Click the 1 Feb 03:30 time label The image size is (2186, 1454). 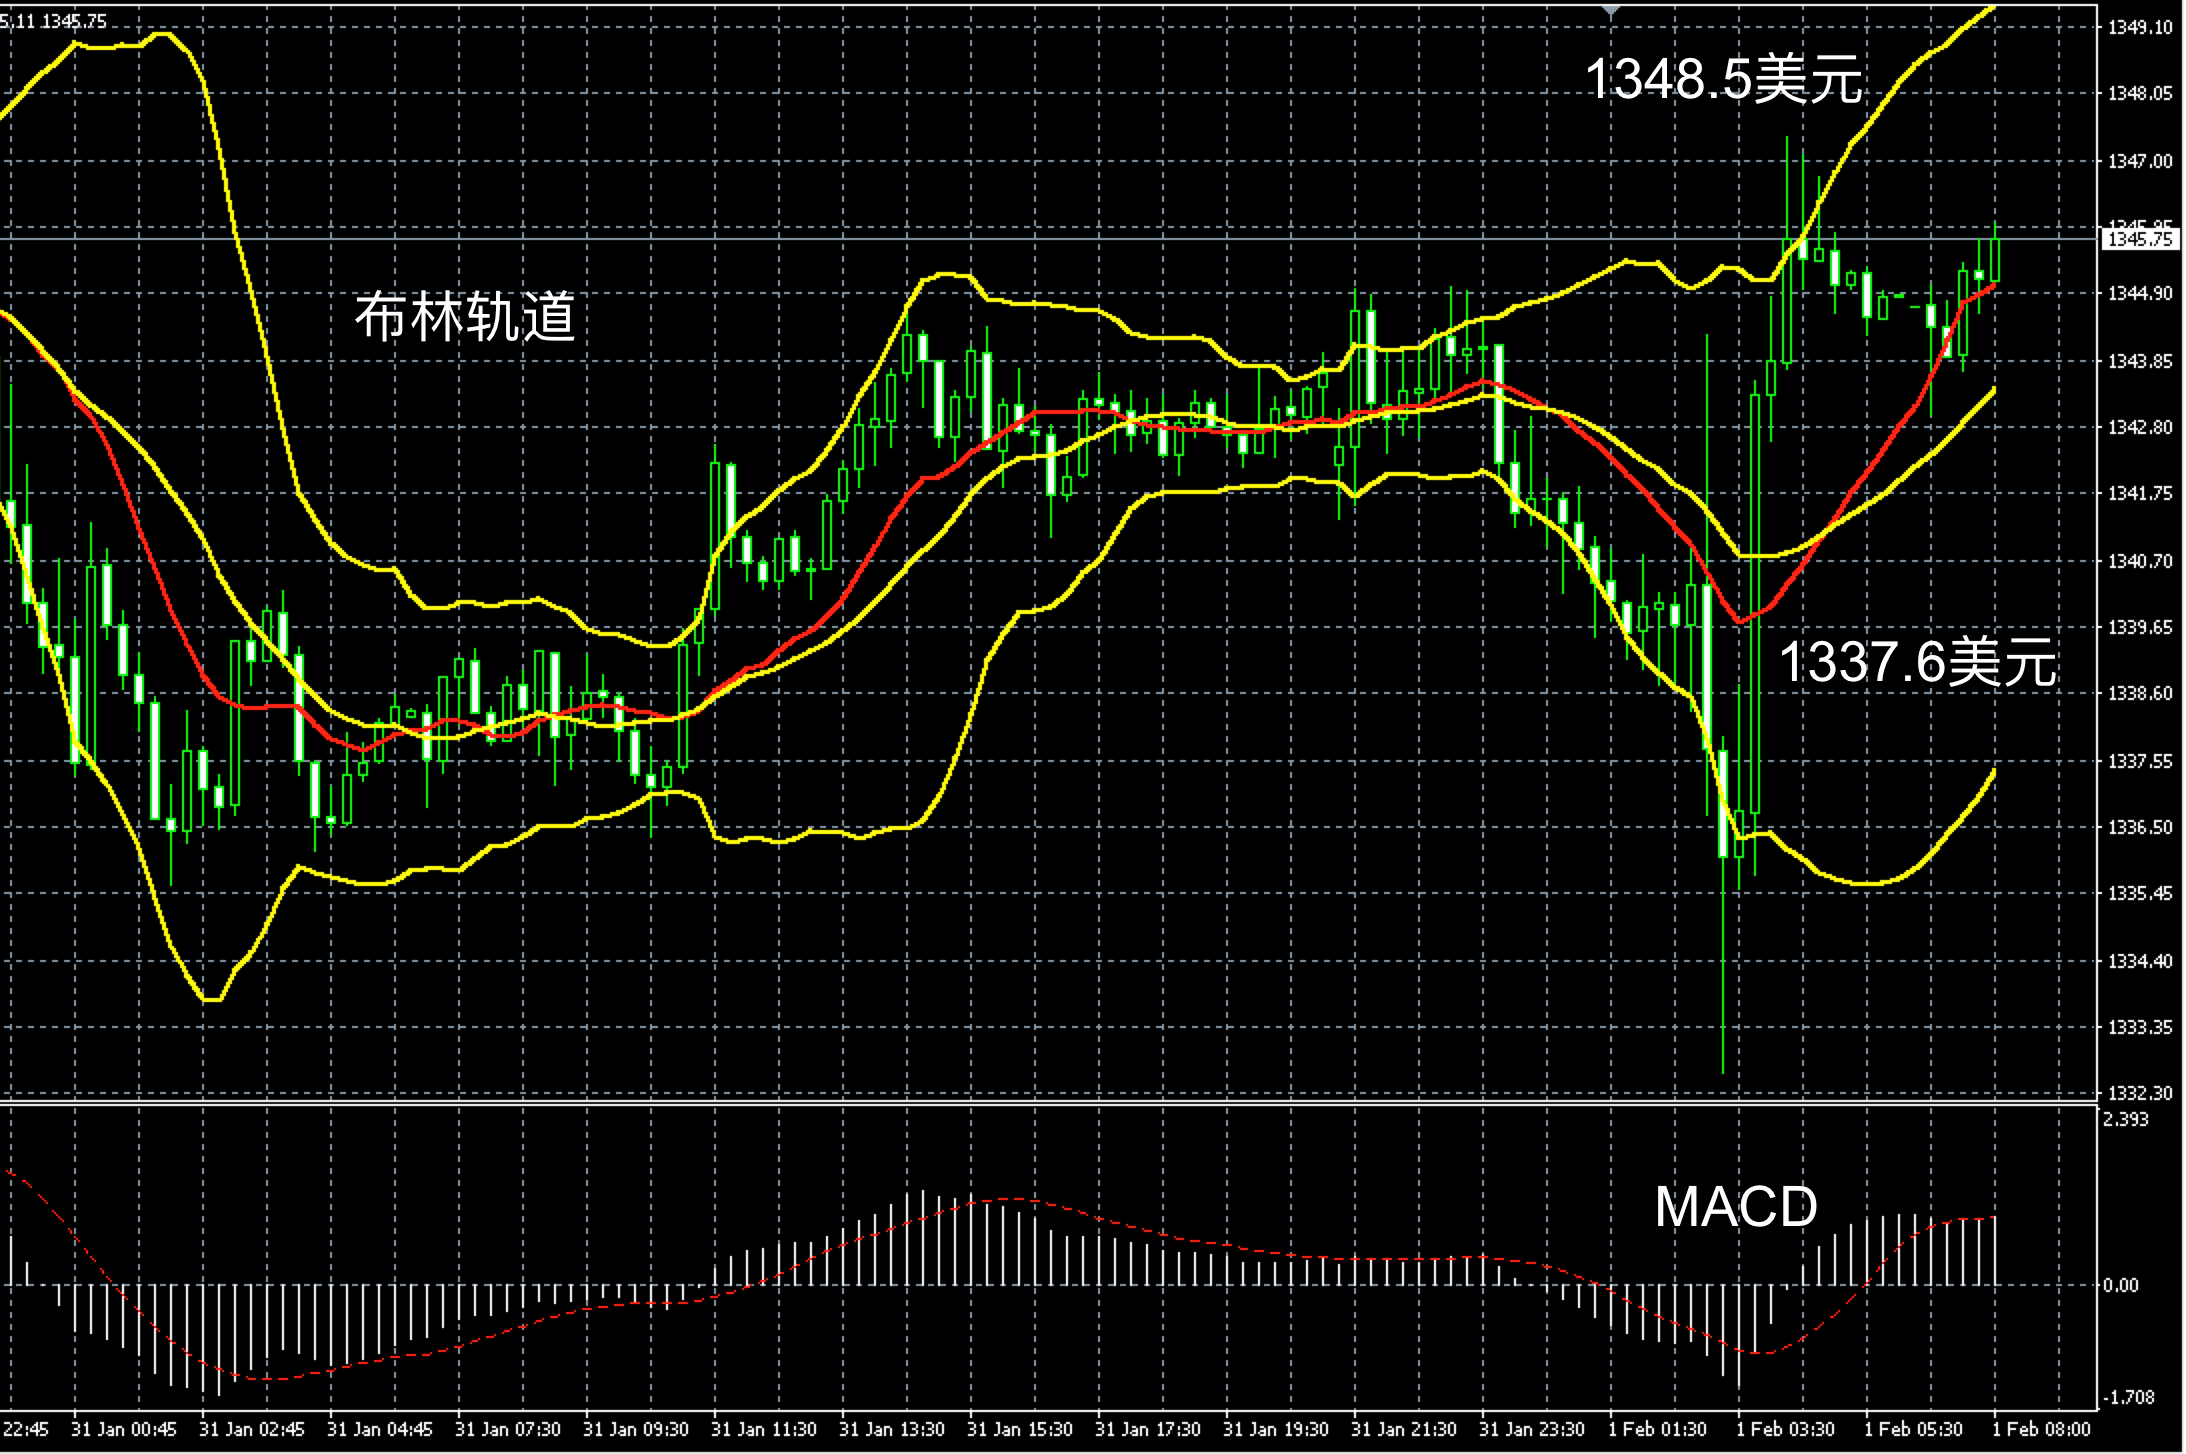1785,1429
